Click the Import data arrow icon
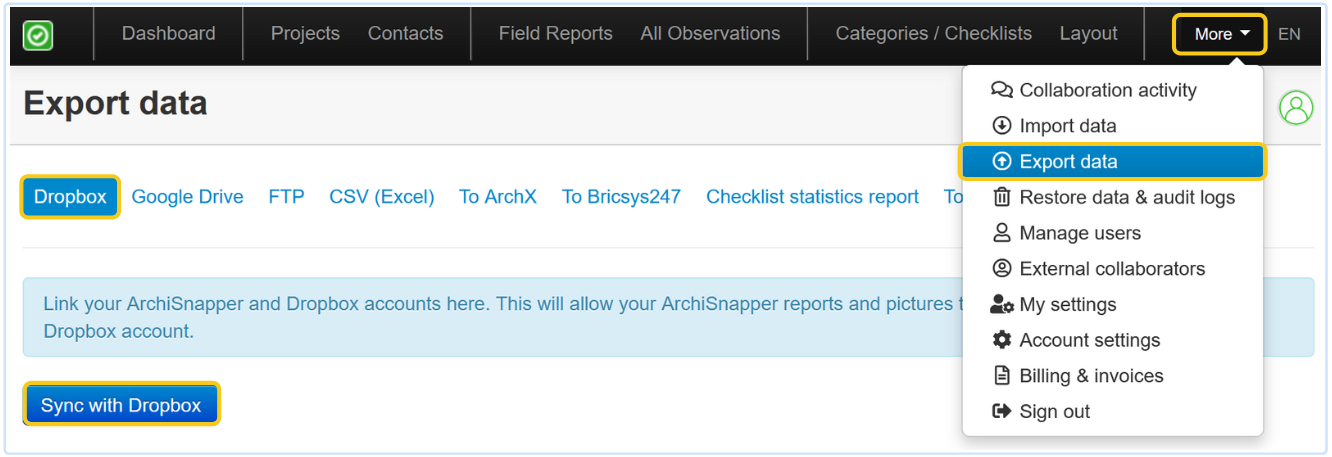The width and height of the screenshot is (1332, 457). [1001, 126]
